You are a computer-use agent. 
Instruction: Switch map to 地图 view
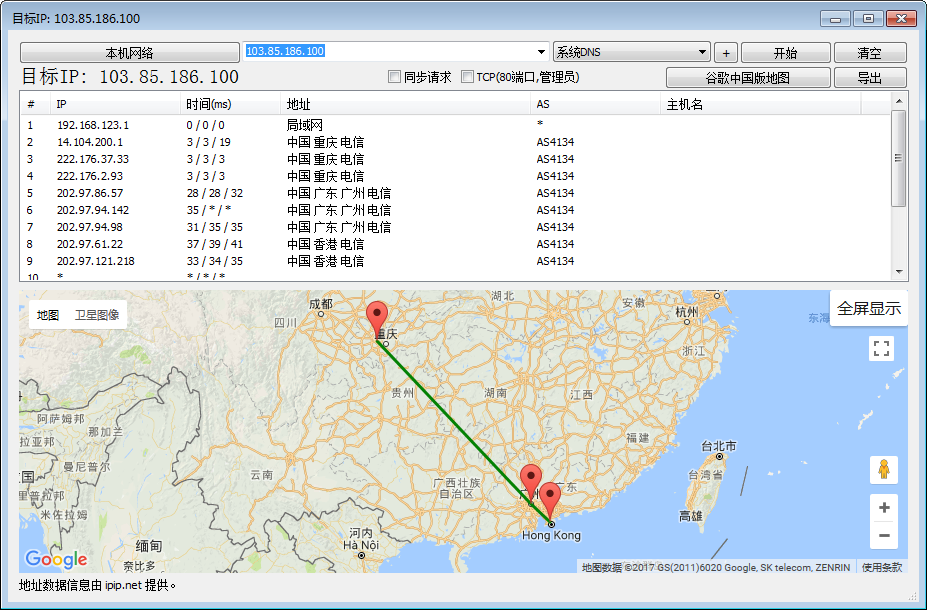48,315
